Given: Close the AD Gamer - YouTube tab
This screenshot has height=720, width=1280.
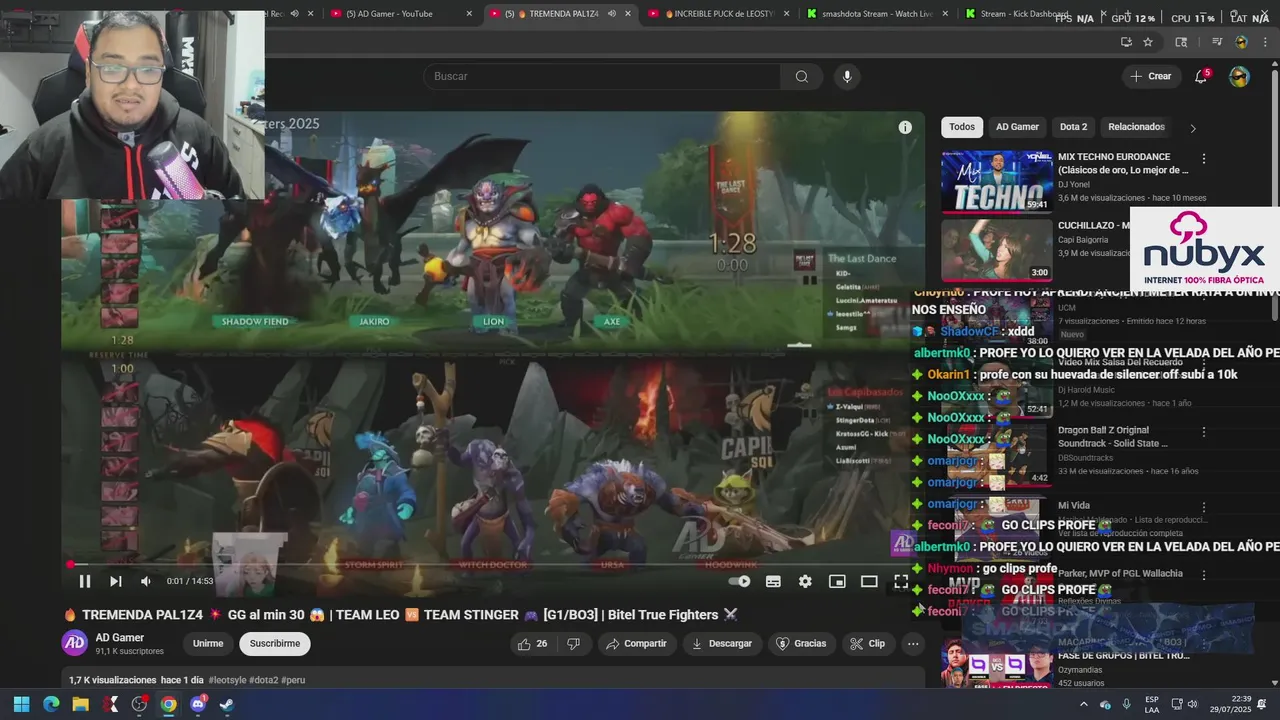Looking at the screenshot, I should click(469, 14).
